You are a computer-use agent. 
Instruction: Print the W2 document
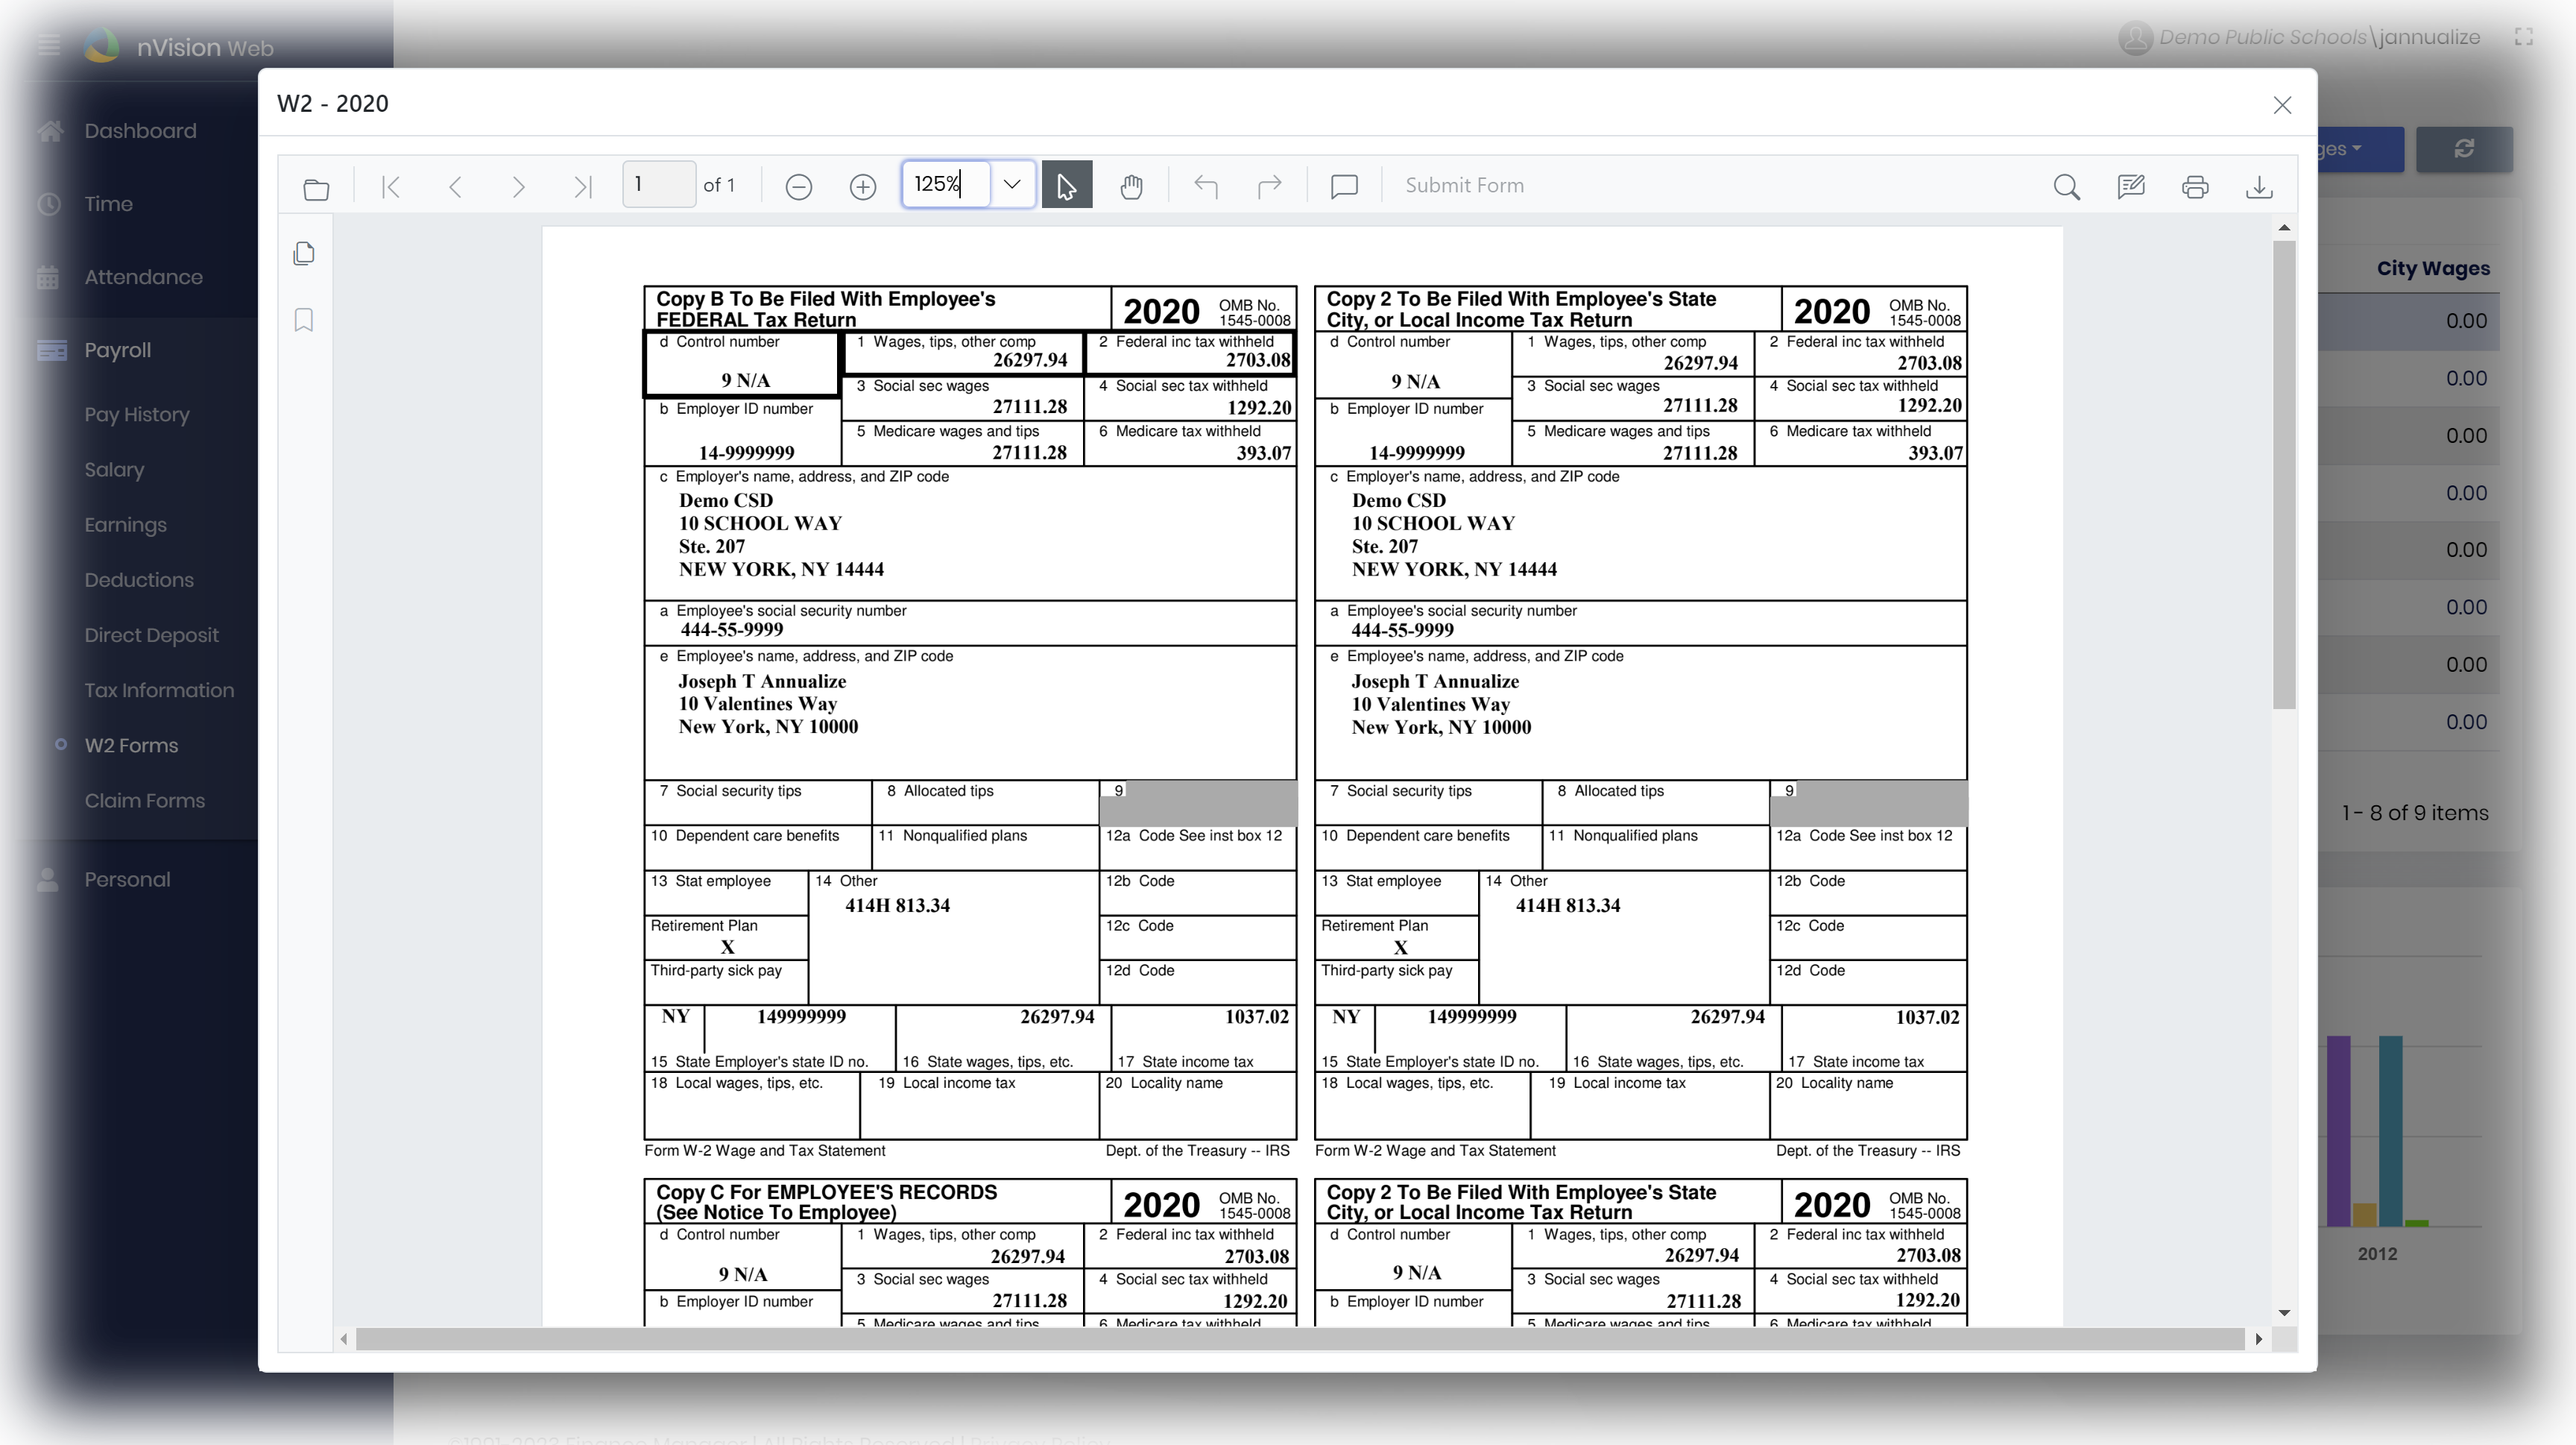(x=2195, y=187)
